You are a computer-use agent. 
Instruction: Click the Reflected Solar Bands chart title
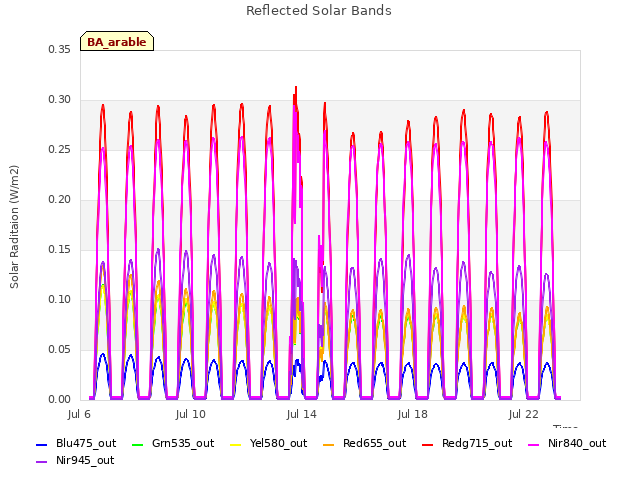(319, 11)
